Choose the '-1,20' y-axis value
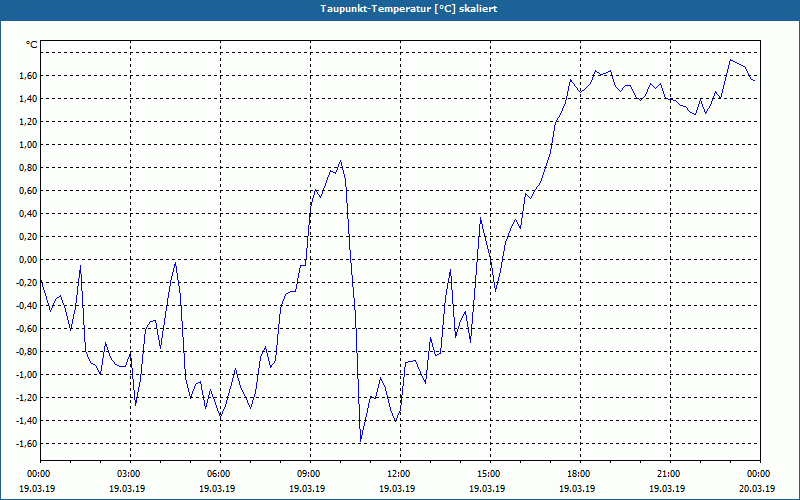Viewport: 800px width, 500px height. pyautogui.click(x=28, y=397)
